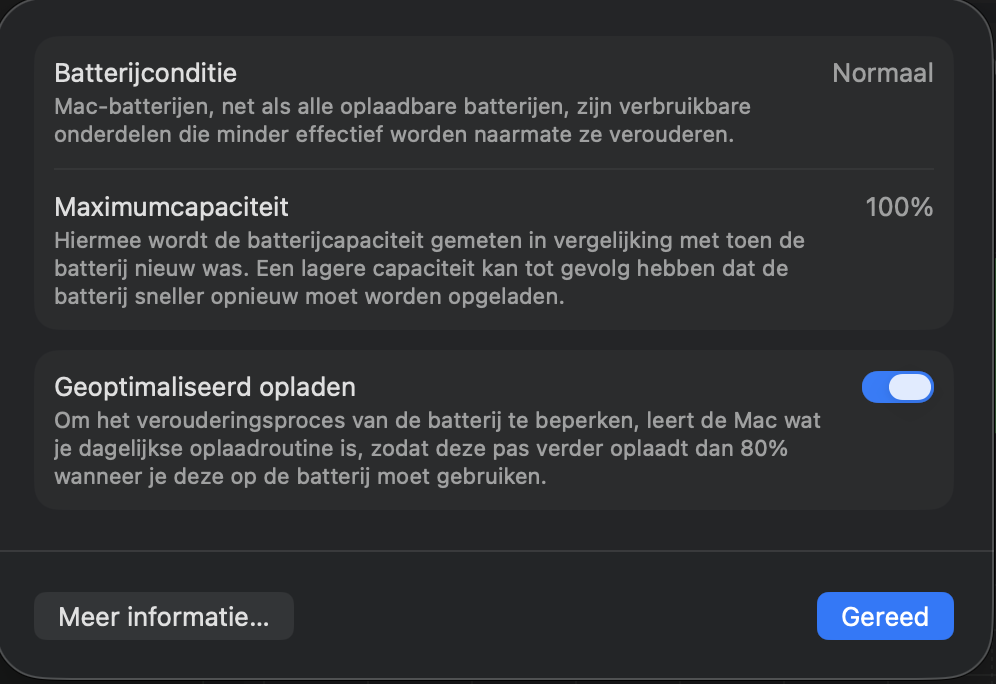
Task: Select the 100% maximum capacity value
Action: (899, 207)
